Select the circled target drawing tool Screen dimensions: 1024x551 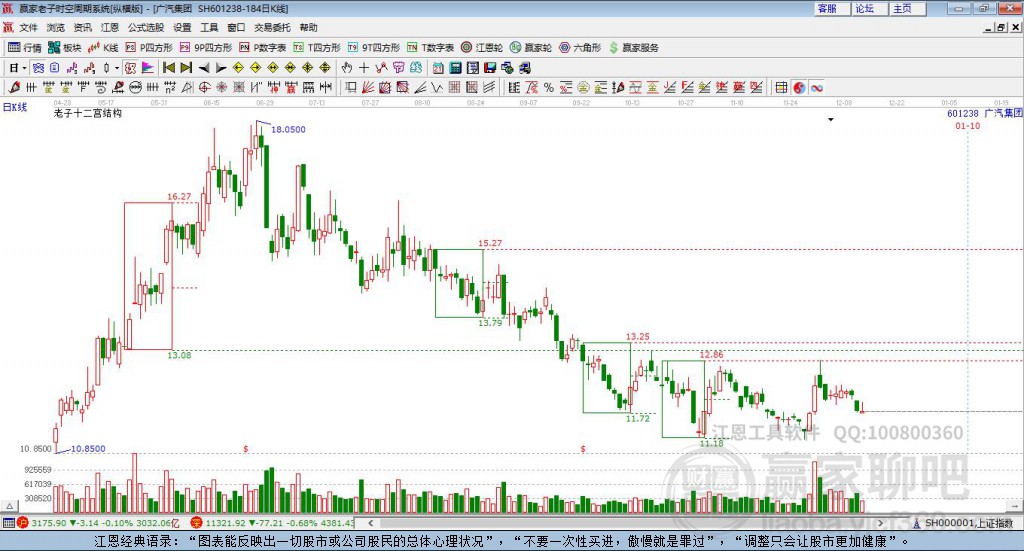pyautogui.click(x=204, y=87)
